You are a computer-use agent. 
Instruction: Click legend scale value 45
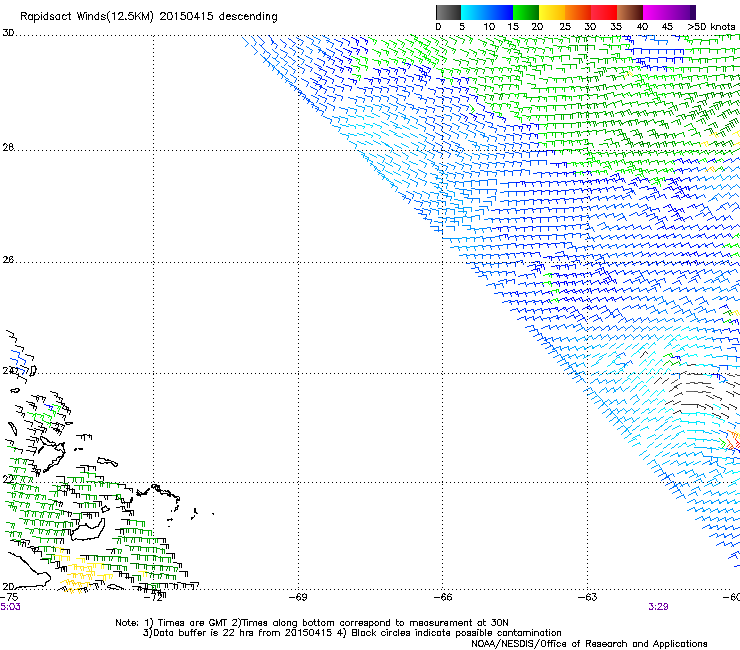(x=667, y=27)
